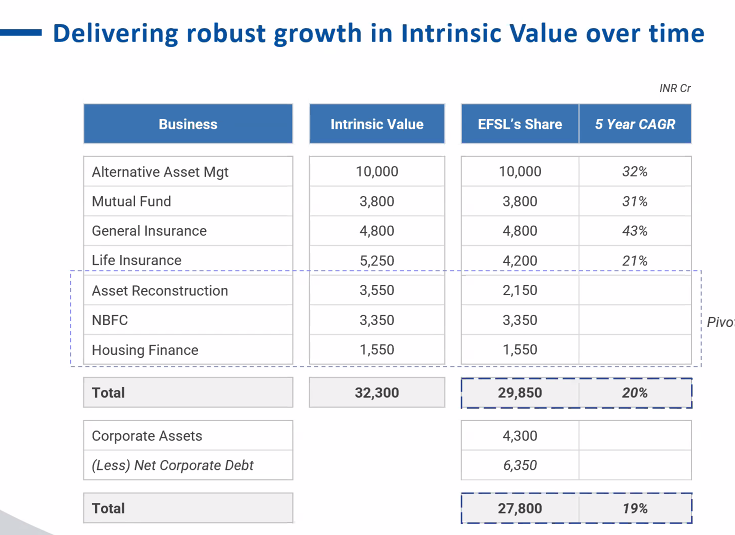Select the 27,800 final total cell
This screenshot has height=535, width=735.
point(520,508)
